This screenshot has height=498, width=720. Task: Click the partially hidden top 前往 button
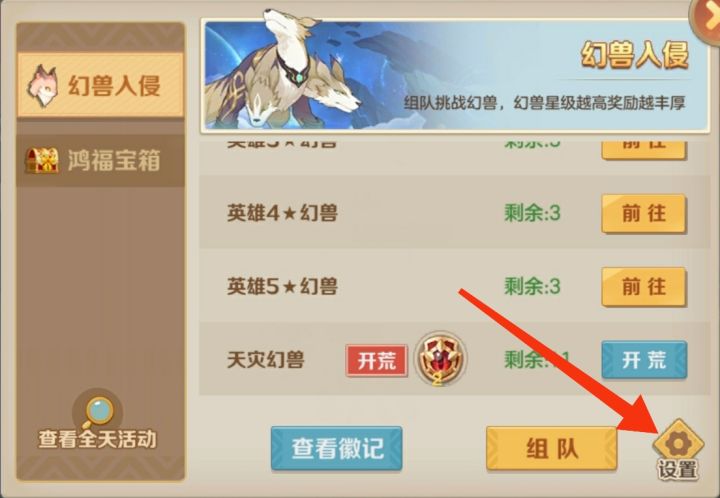(644, 148)
